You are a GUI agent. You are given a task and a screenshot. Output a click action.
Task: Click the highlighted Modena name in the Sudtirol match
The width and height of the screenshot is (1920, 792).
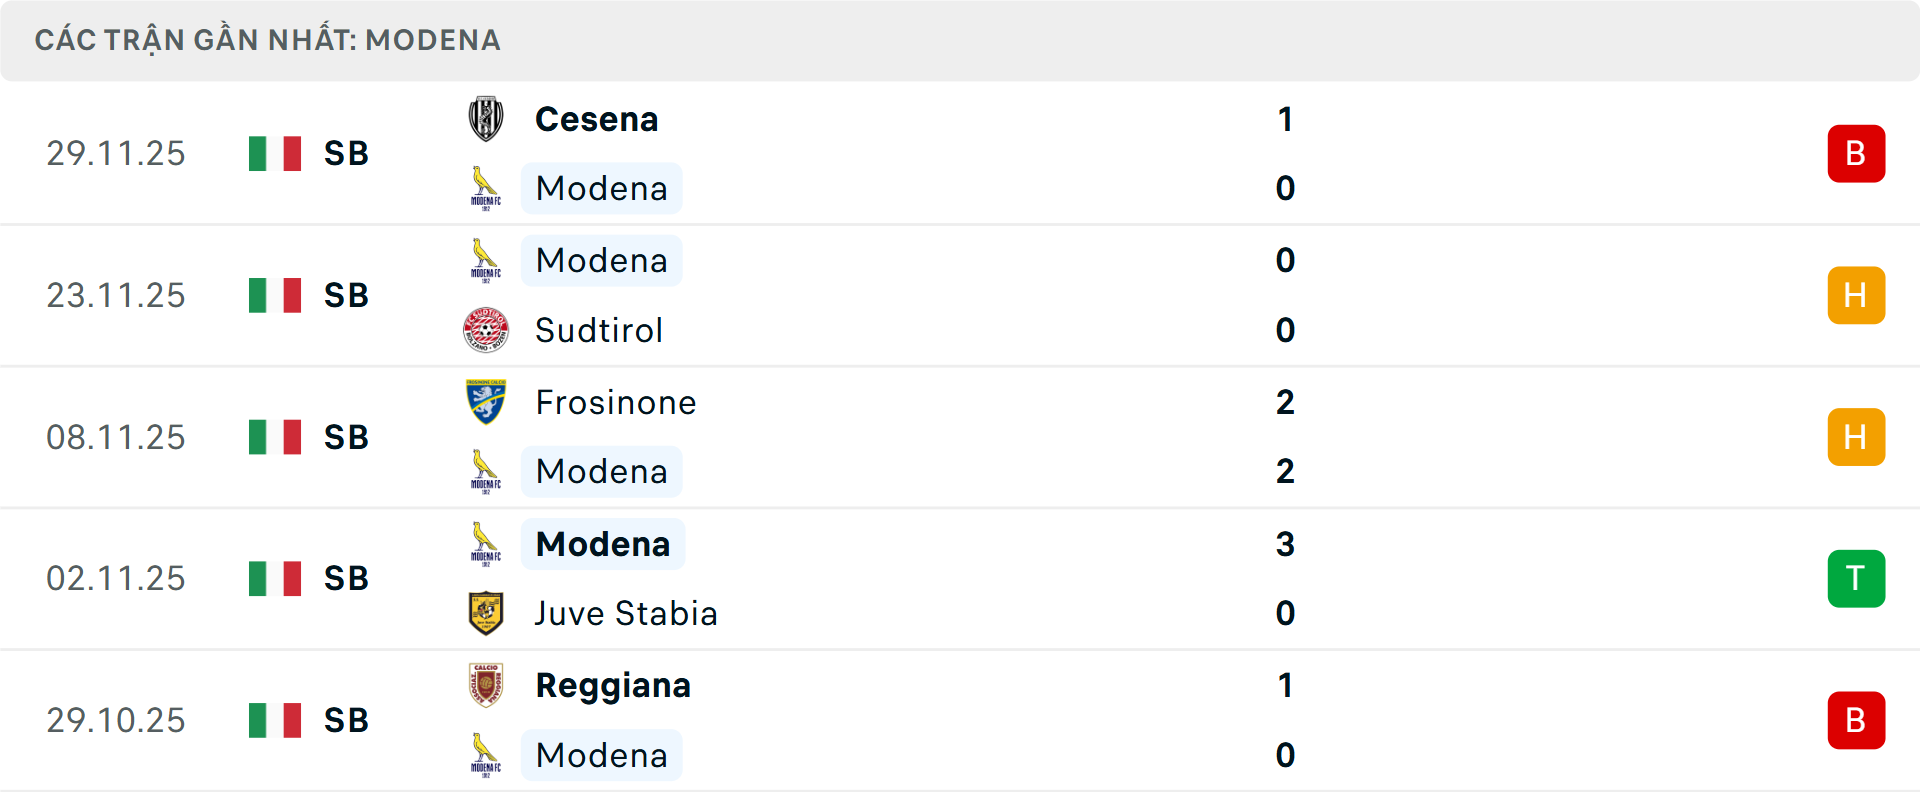601,260
